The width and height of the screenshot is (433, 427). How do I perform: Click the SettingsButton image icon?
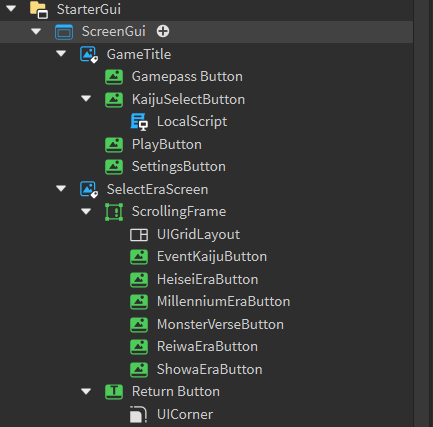[x=114, y=167]
